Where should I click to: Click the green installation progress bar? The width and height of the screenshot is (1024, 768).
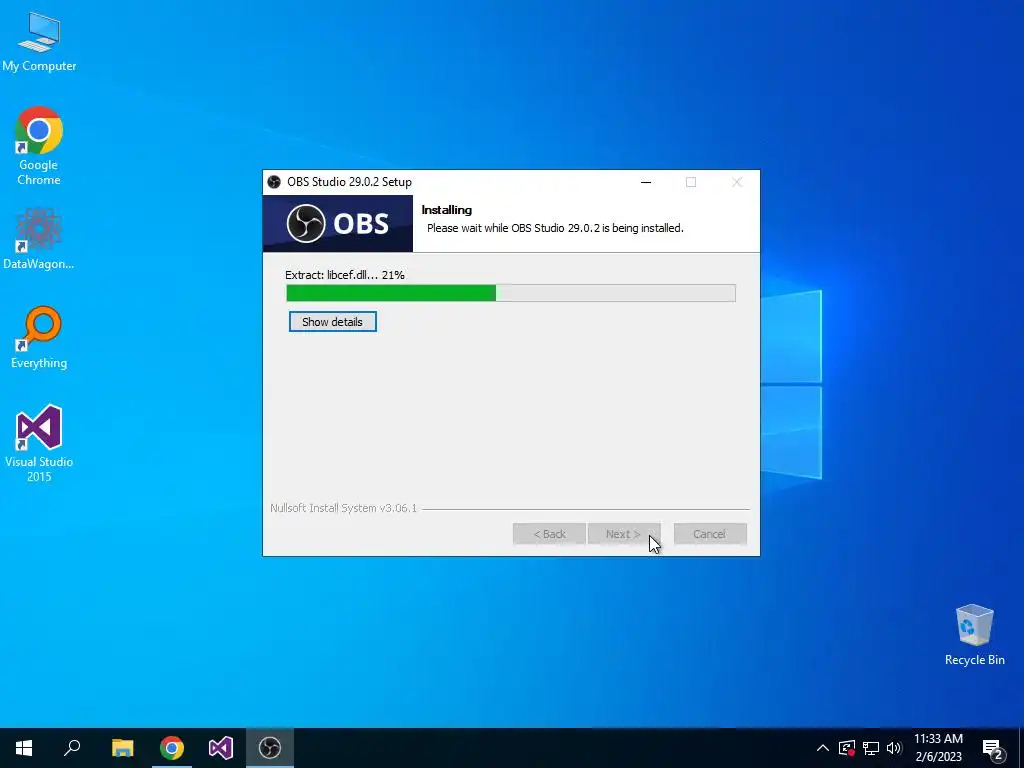point(511,293)
